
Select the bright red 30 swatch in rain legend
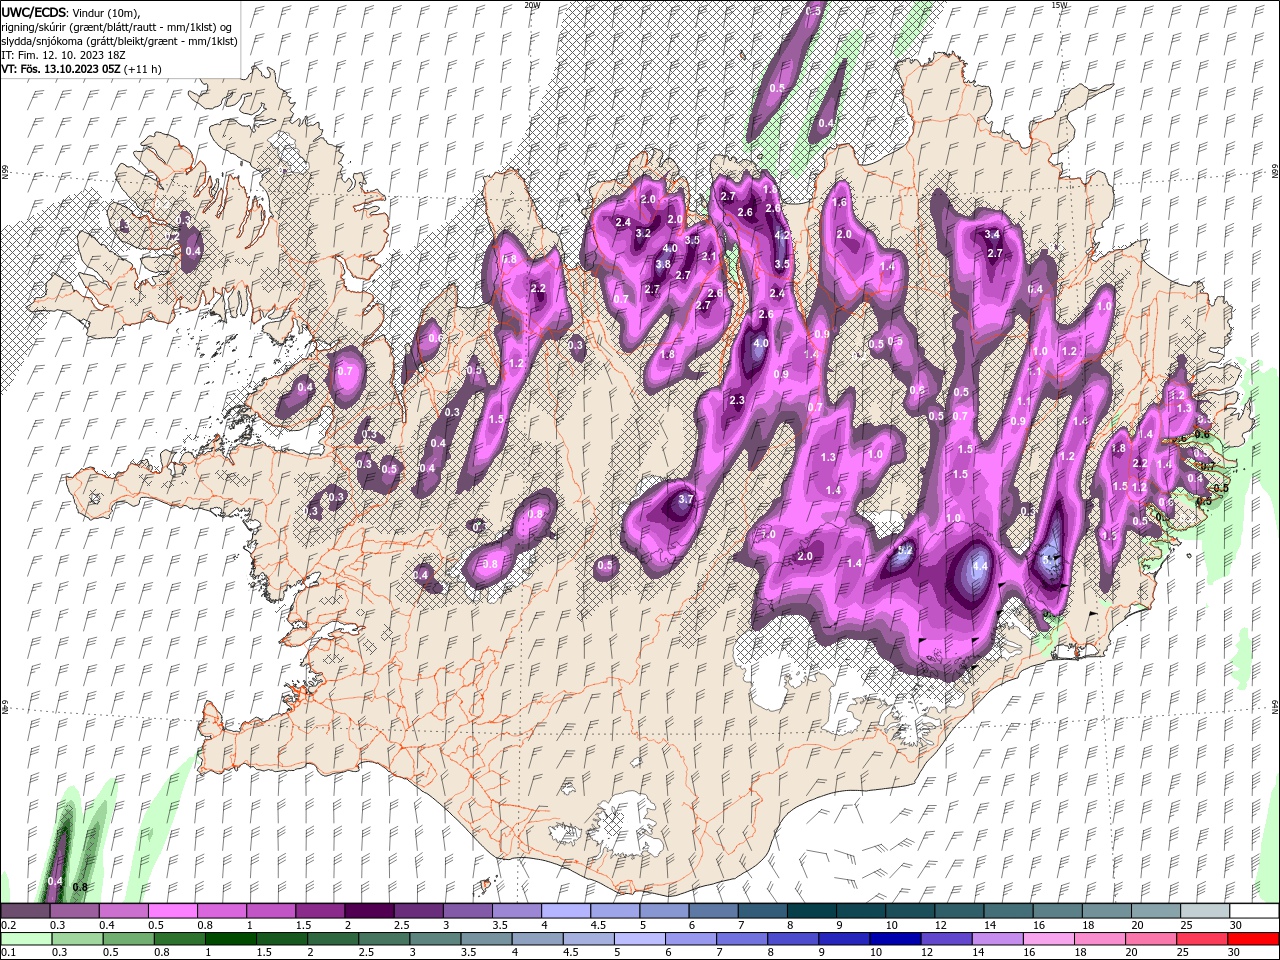(1253, 939)
